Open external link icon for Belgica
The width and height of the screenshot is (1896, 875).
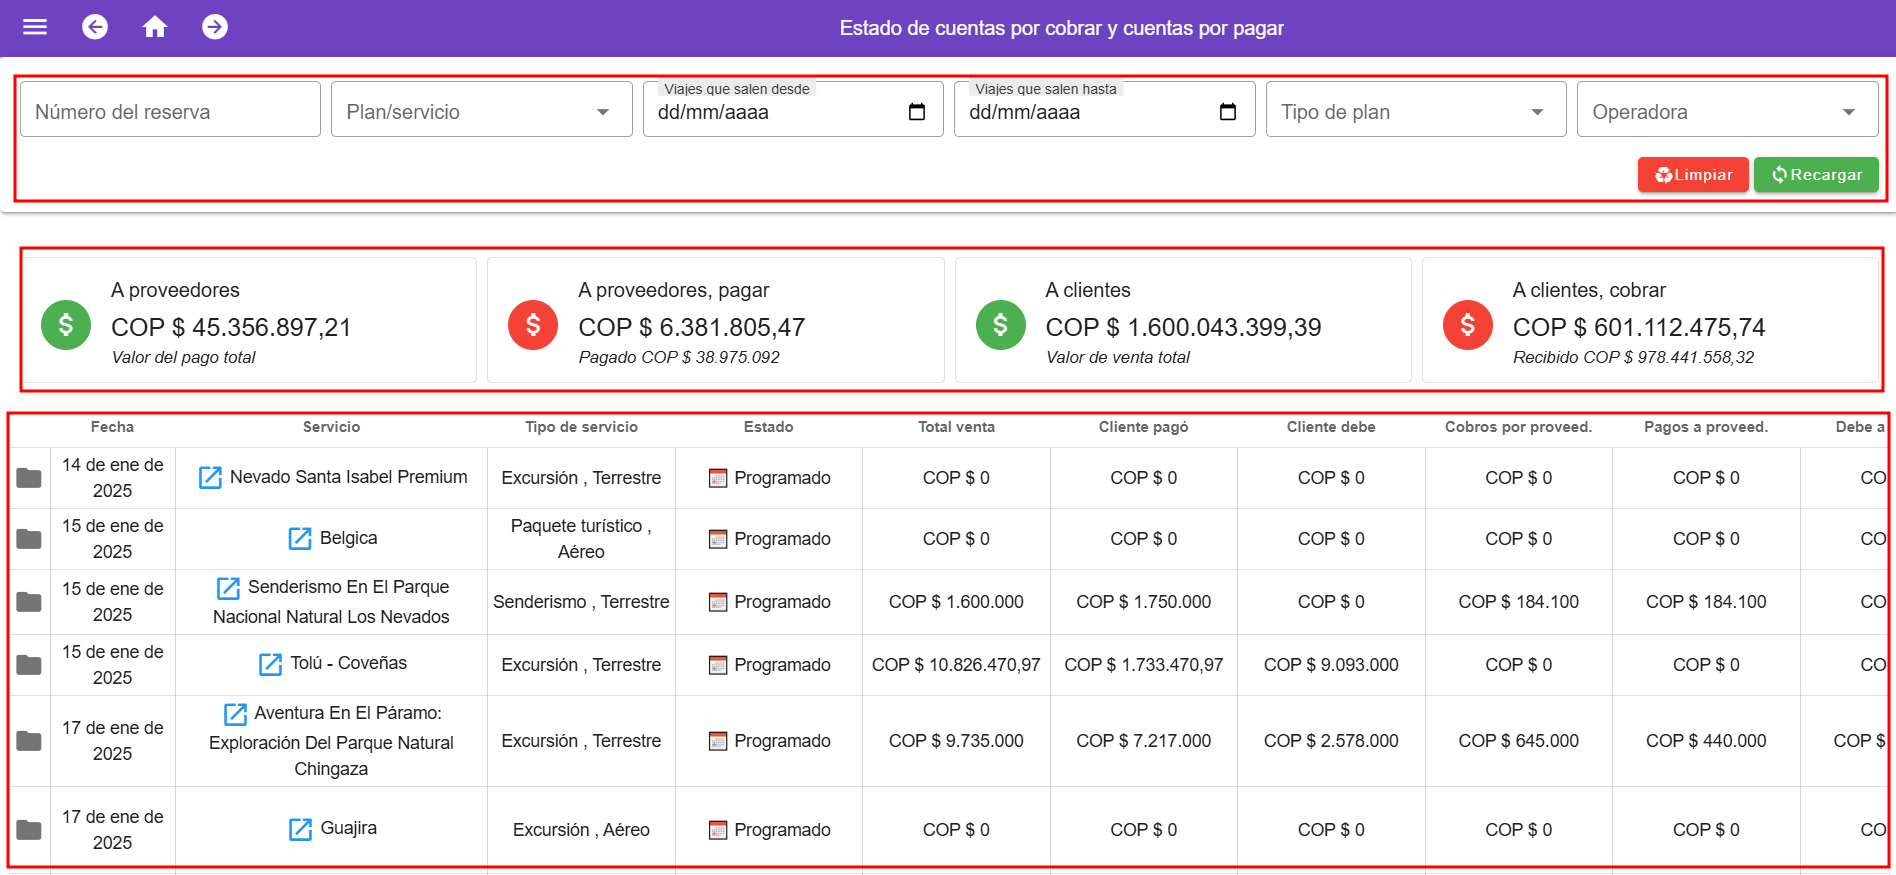300,538
